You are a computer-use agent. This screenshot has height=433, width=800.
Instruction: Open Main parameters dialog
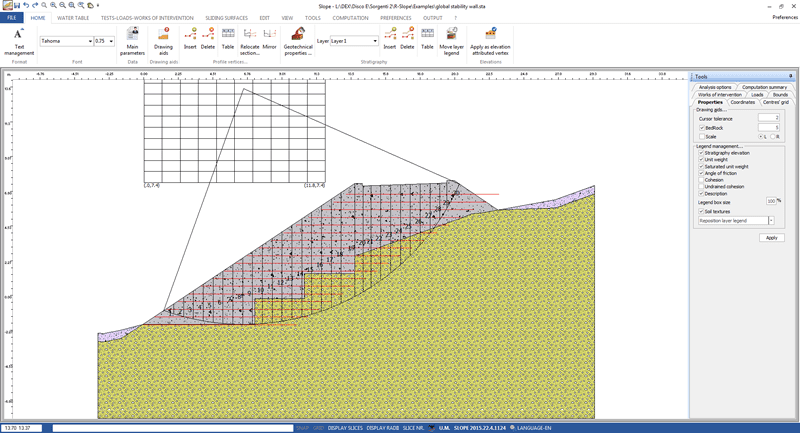[x=132, y=40]
